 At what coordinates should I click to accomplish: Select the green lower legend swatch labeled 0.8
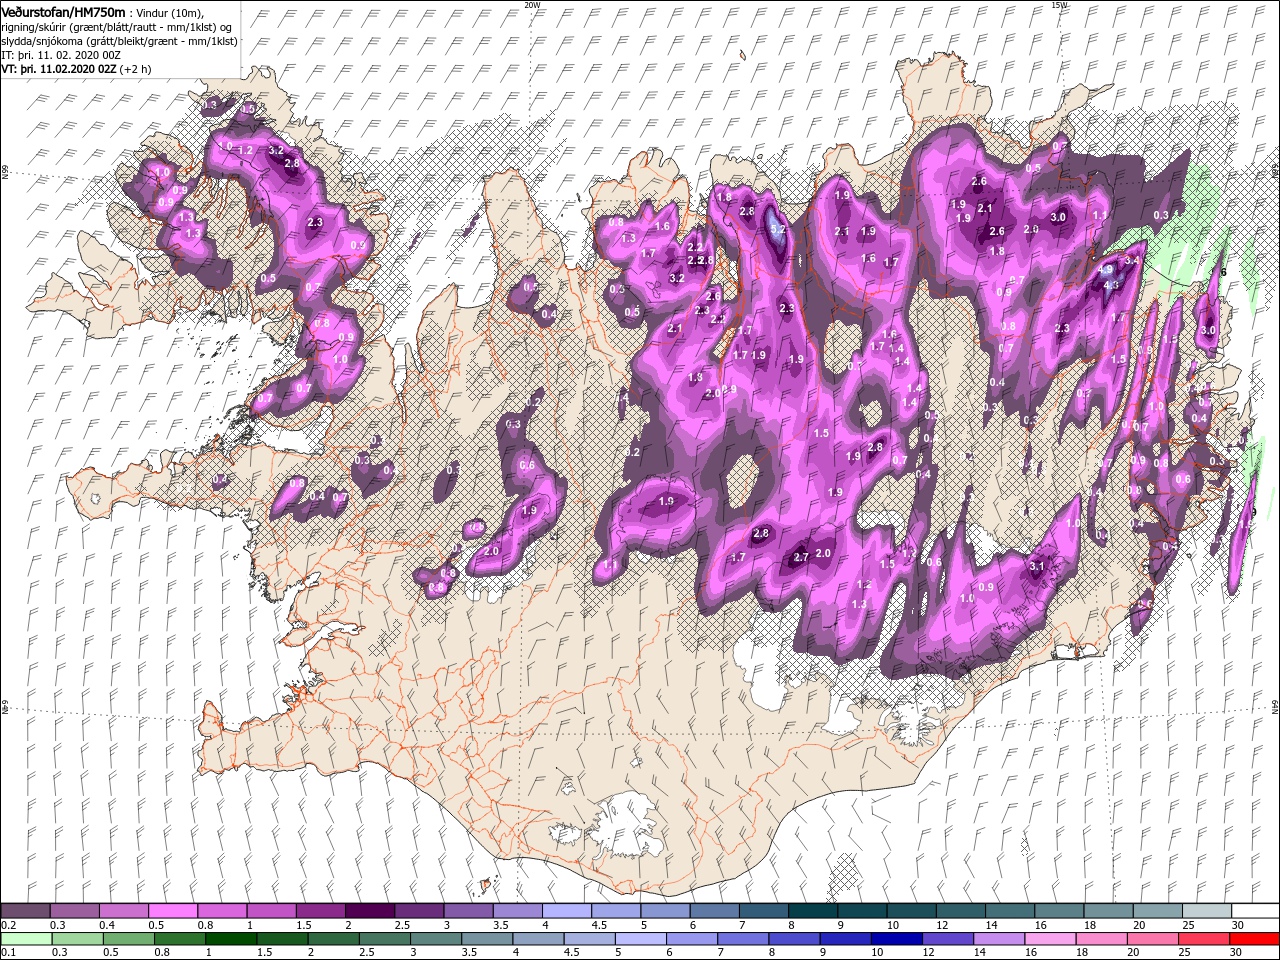pos(179,939)
